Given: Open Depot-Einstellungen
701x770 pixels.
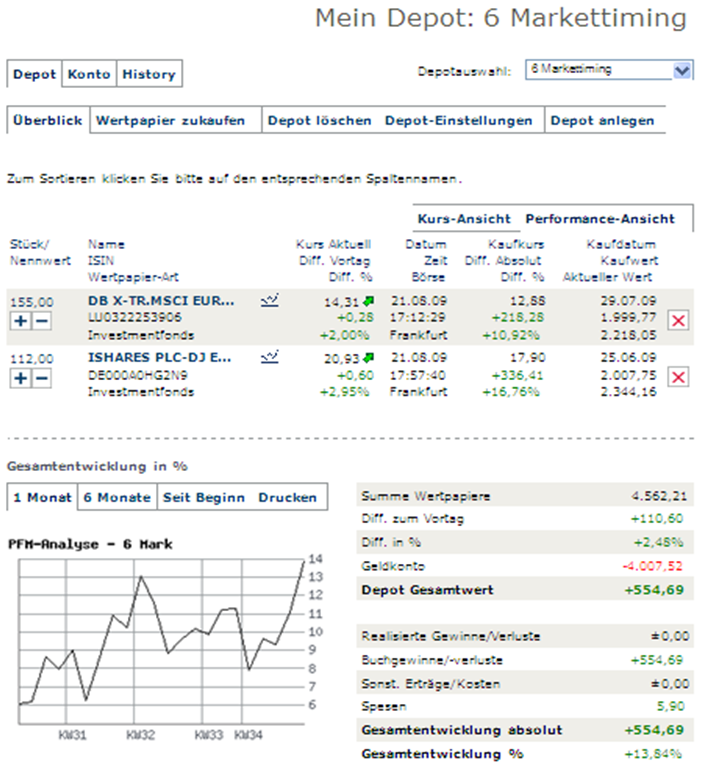Looking at the screenshot, I should click(459, 121).
